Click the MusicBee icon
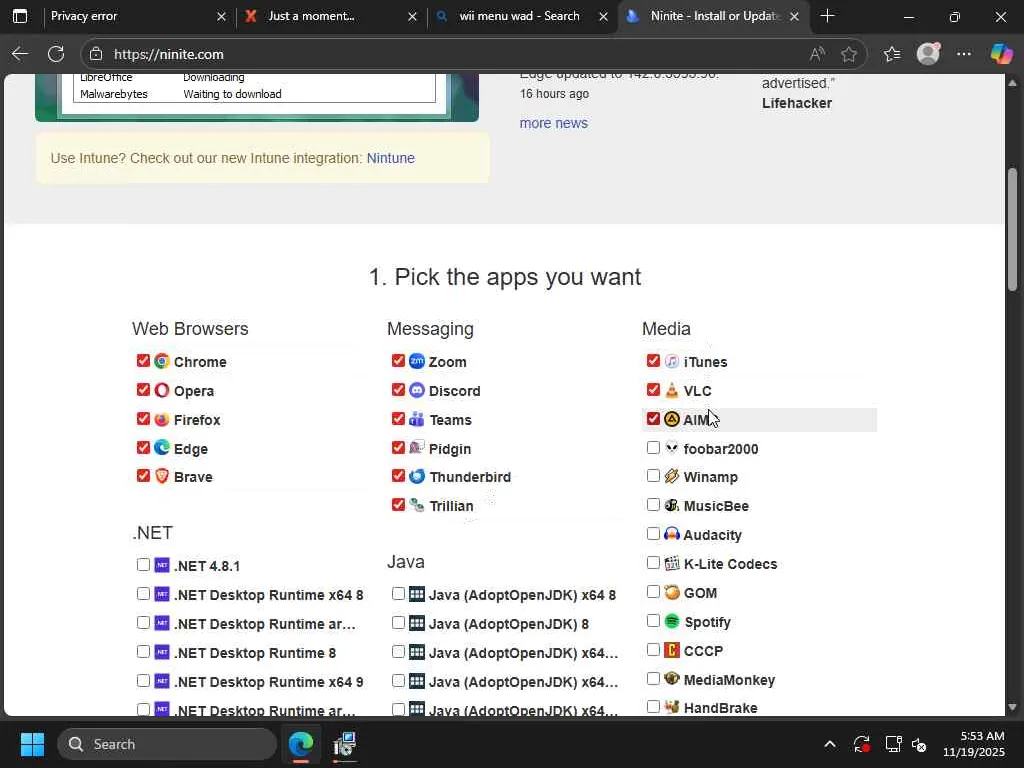1024x768 pixels. click(x=671, y=505)
